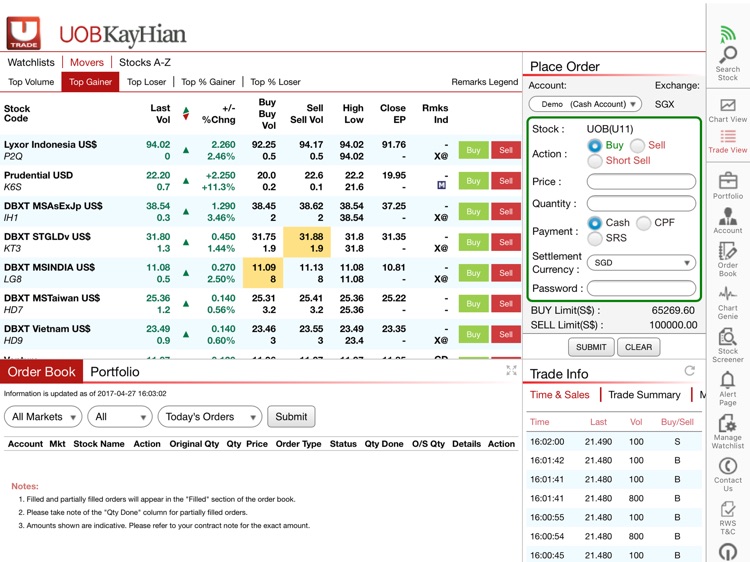Select the Trade View icon
The image size is (750, 562).
(728, 142)
